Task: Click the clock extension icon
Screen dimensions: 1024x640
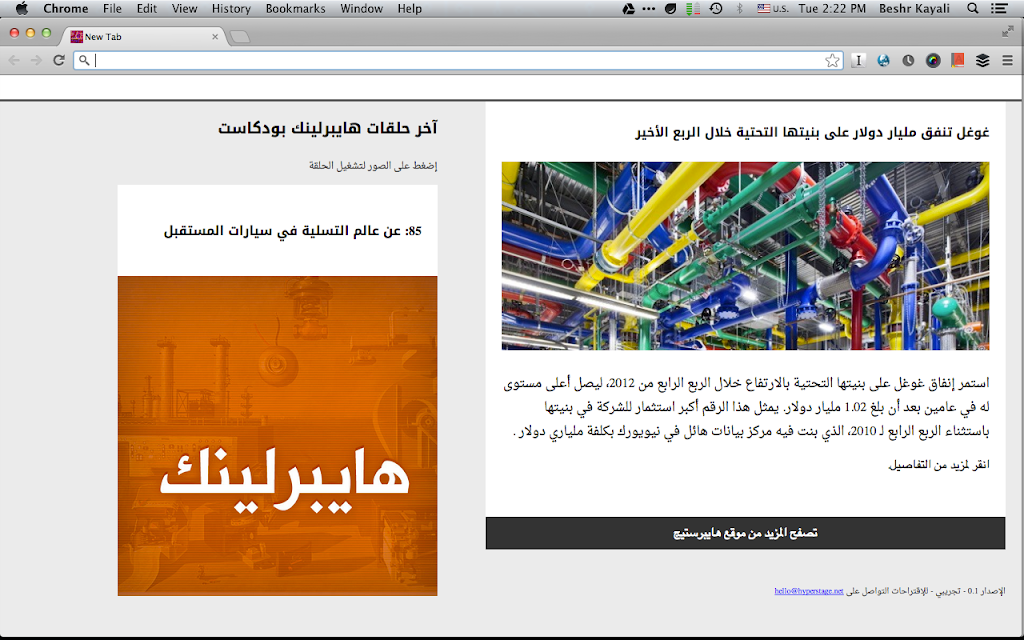Action: pyautogui.click(x=908, y=60)
